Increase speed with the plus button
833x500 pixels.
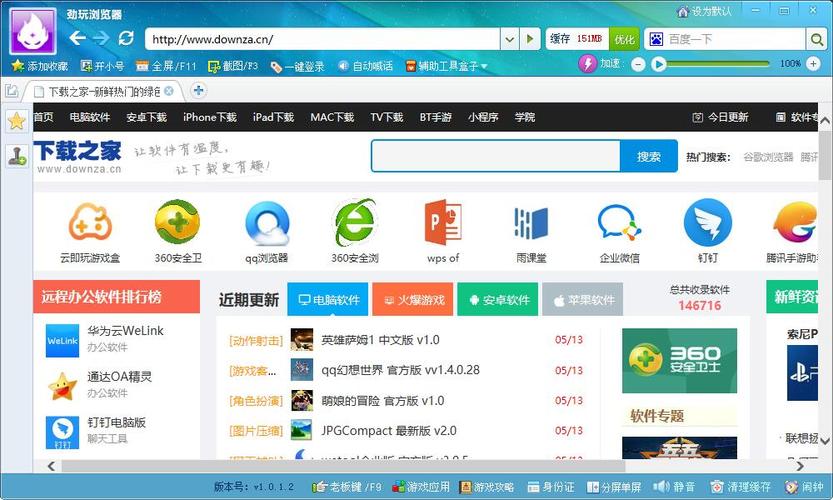coord(813,64)
